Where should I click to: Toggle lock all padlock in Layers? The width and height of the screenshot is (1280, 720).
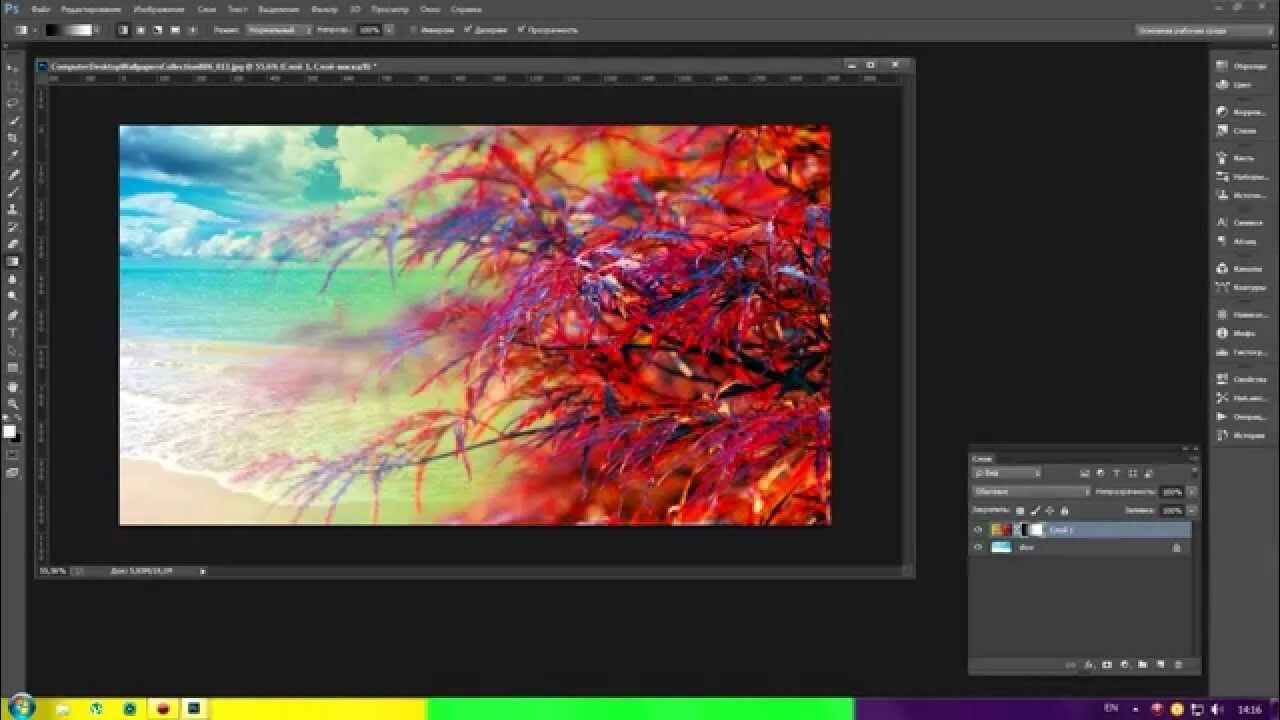(x=1064, y=510)
